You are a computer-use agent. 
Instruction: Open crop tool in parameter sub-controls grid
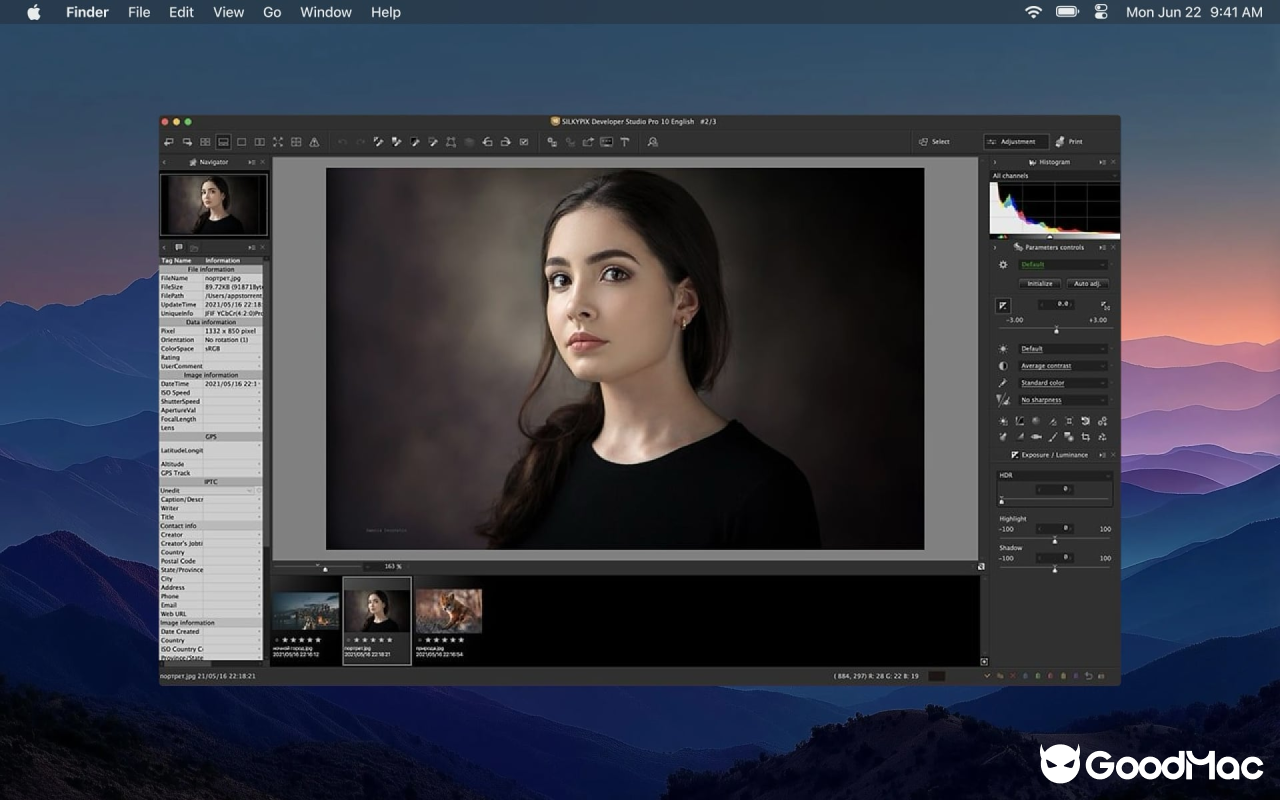pyautogui.click(x=1085, y=437)
